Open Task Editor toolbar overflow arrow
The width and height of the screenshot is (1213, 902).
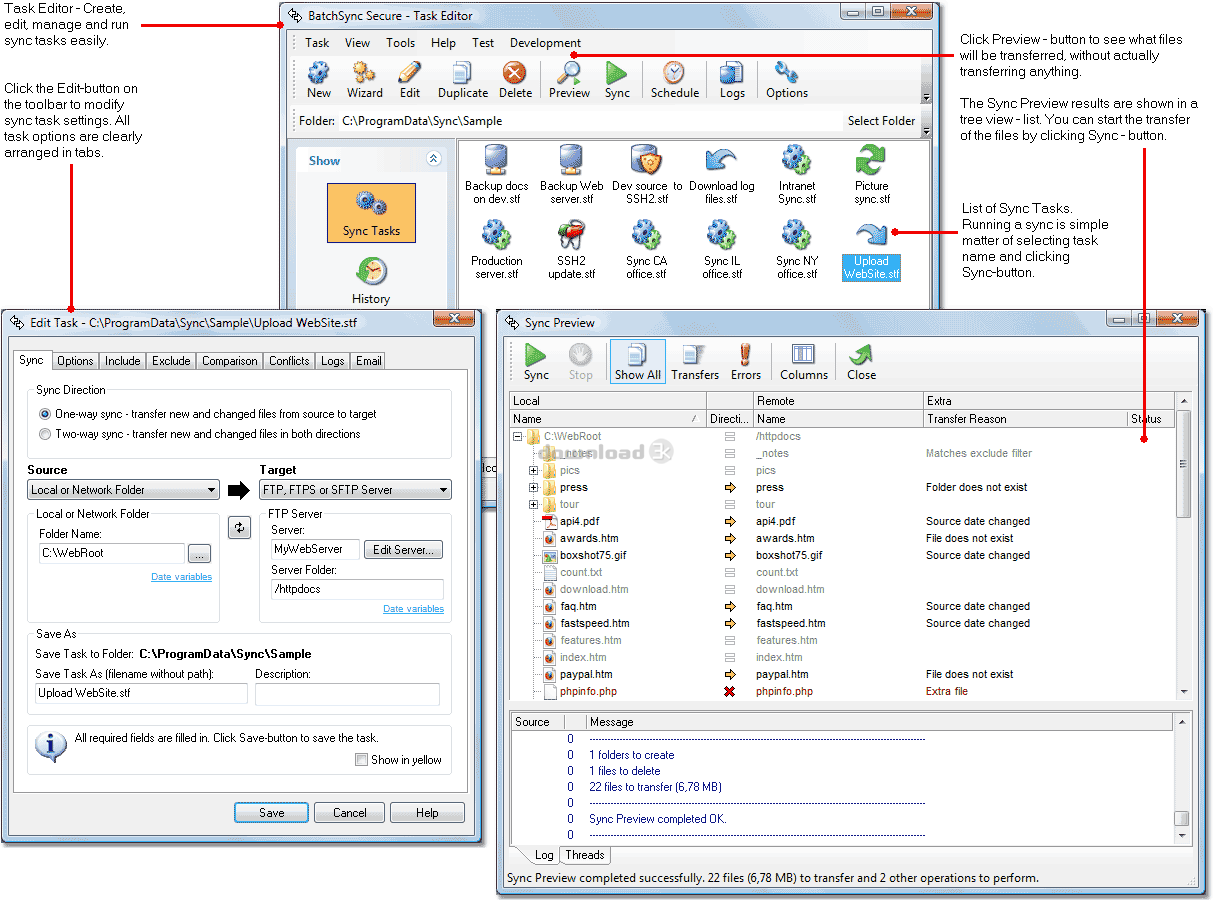point(926,98)
